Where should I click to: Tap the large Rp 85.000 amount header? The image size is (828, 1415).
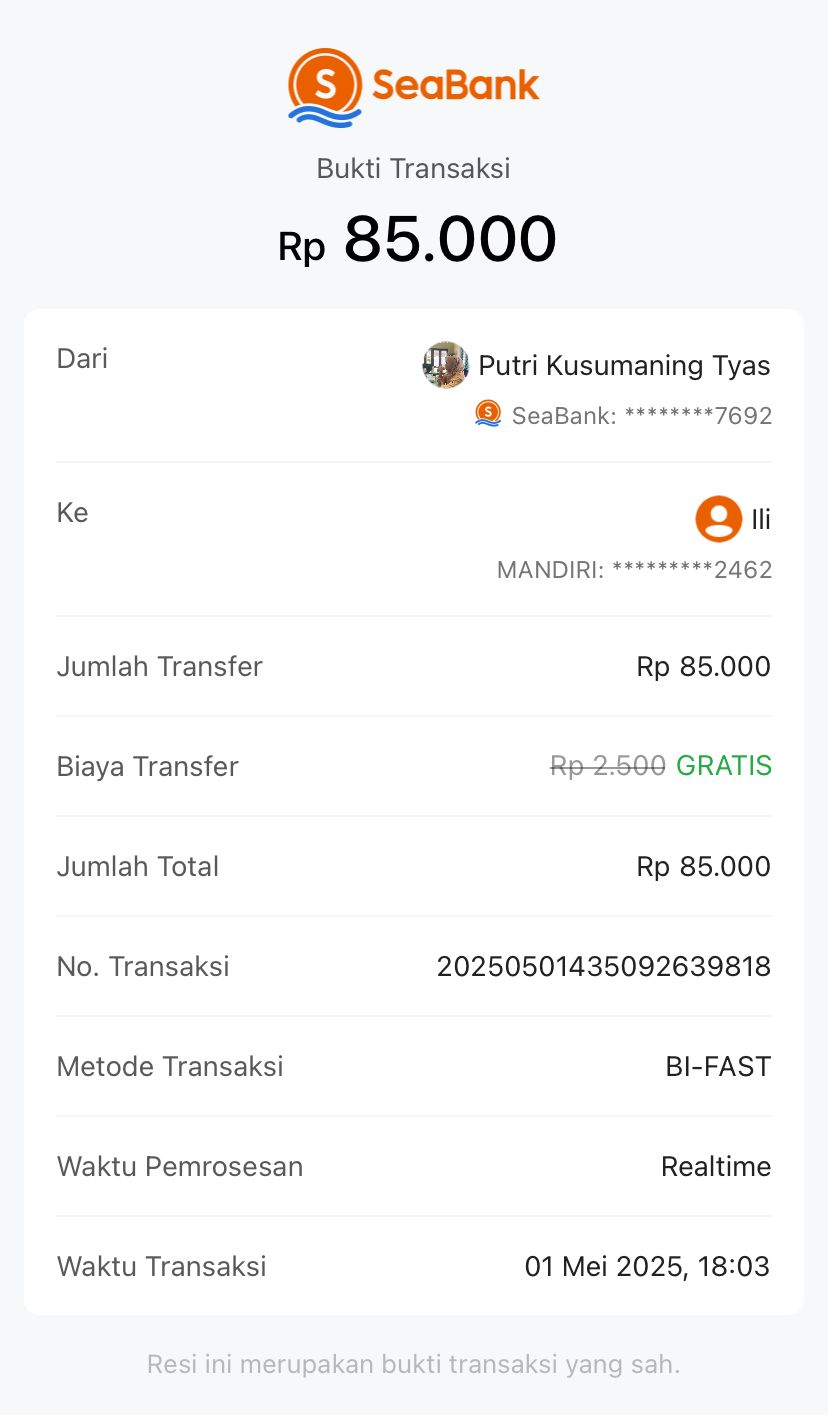[x=417, y=240]
